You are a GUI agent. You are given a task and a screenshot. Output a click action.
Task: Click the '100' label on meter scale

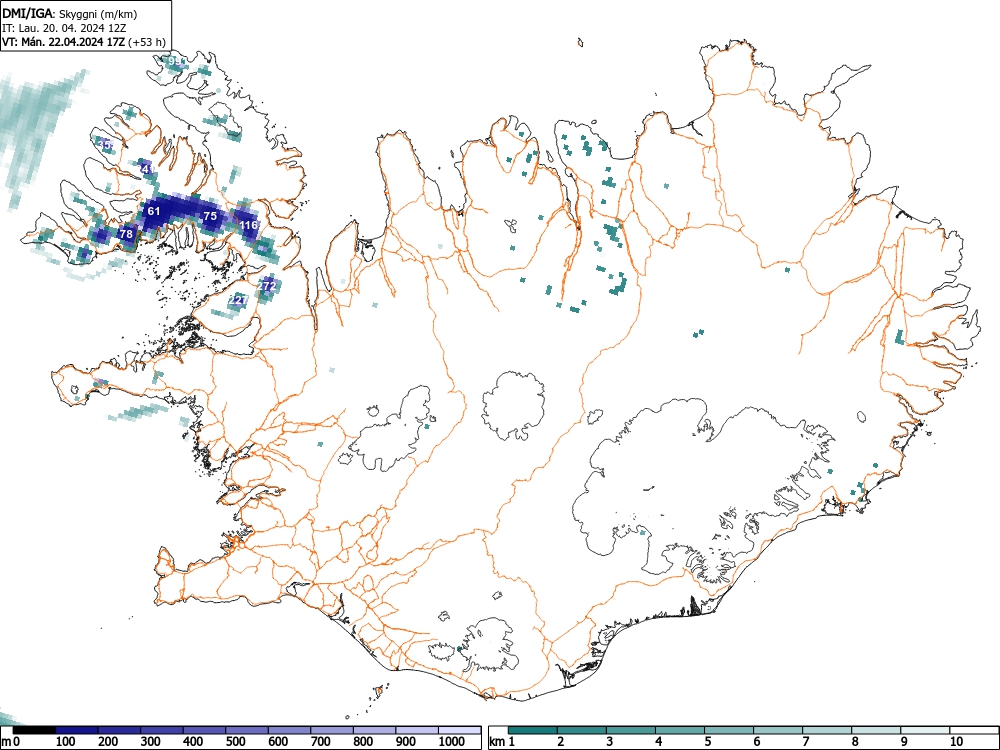coord(66,742)
